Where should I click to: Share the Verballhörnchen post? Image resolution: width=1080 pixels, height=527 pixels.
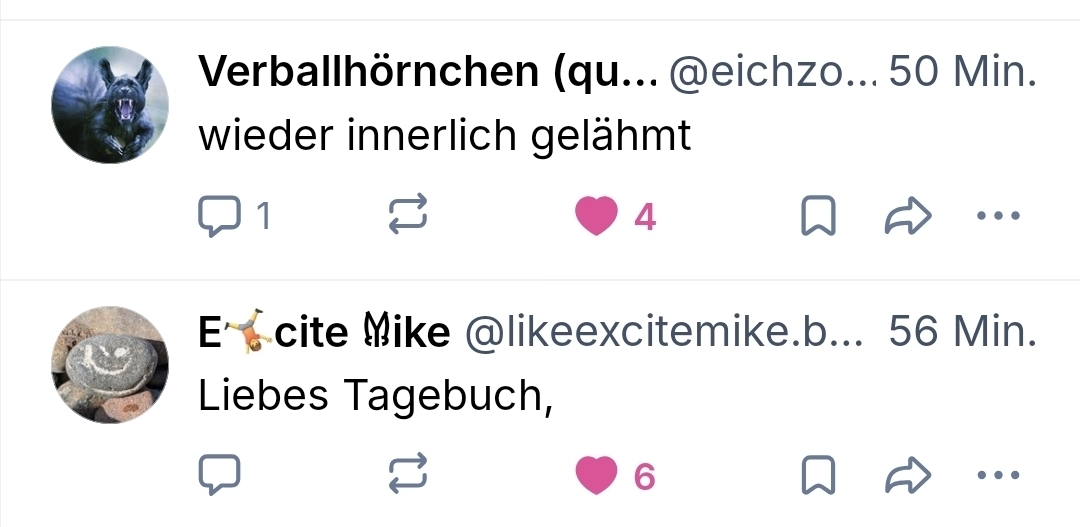point(908,216)
